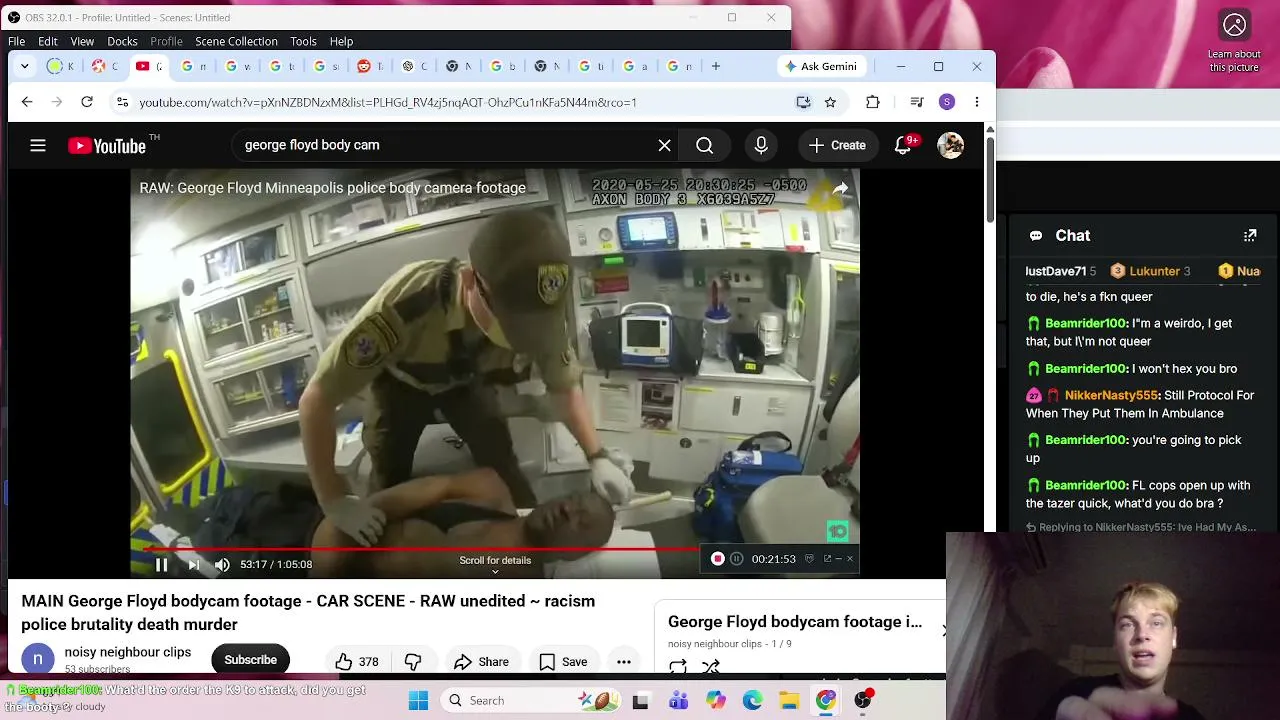The image size is (1280, 720).
Task: Open the OBS Docks menu
Action: pos(122,41)
